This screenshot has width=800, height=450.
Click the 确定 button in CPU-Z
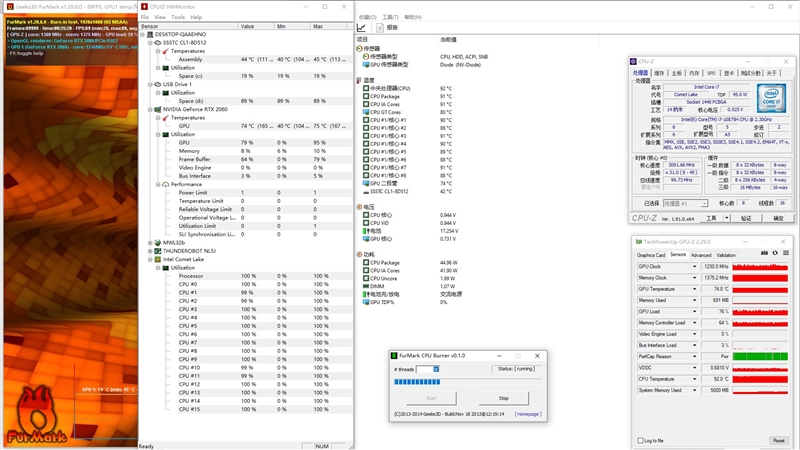(778, 218)
